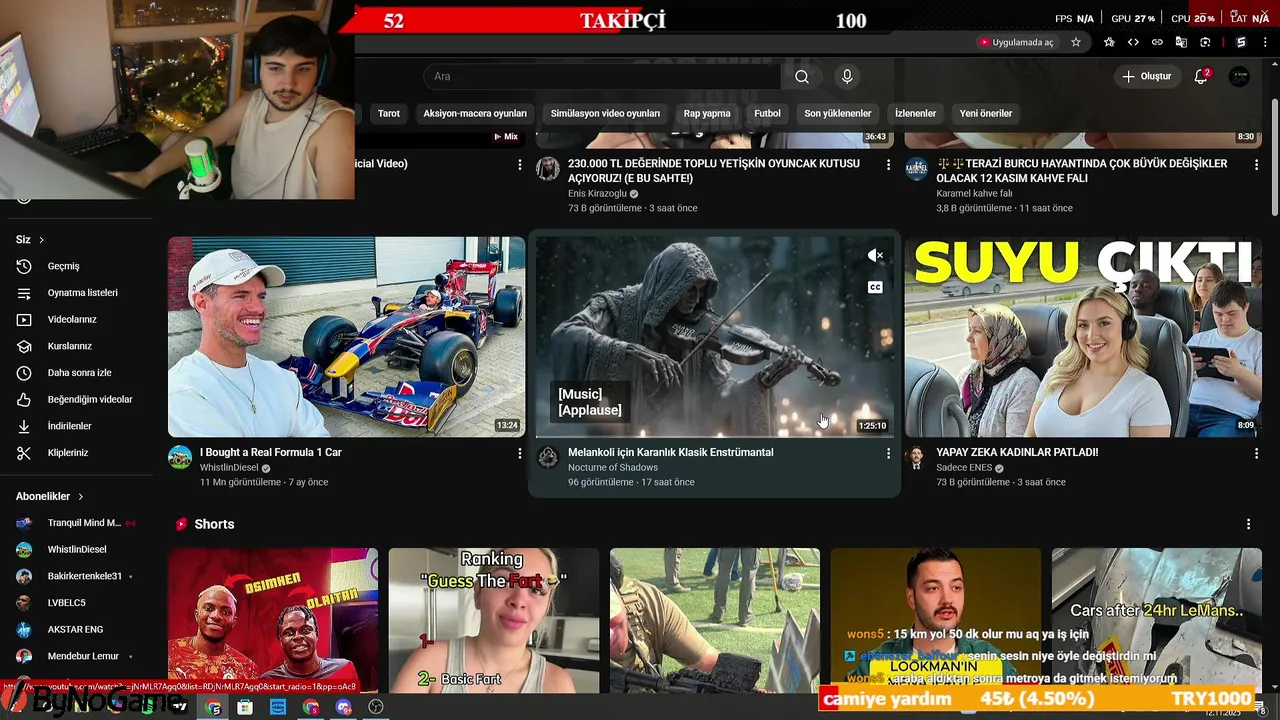Select Simülasyon video oyunları chip
This screenshot has height=720, width=1280.
[605, 113]
